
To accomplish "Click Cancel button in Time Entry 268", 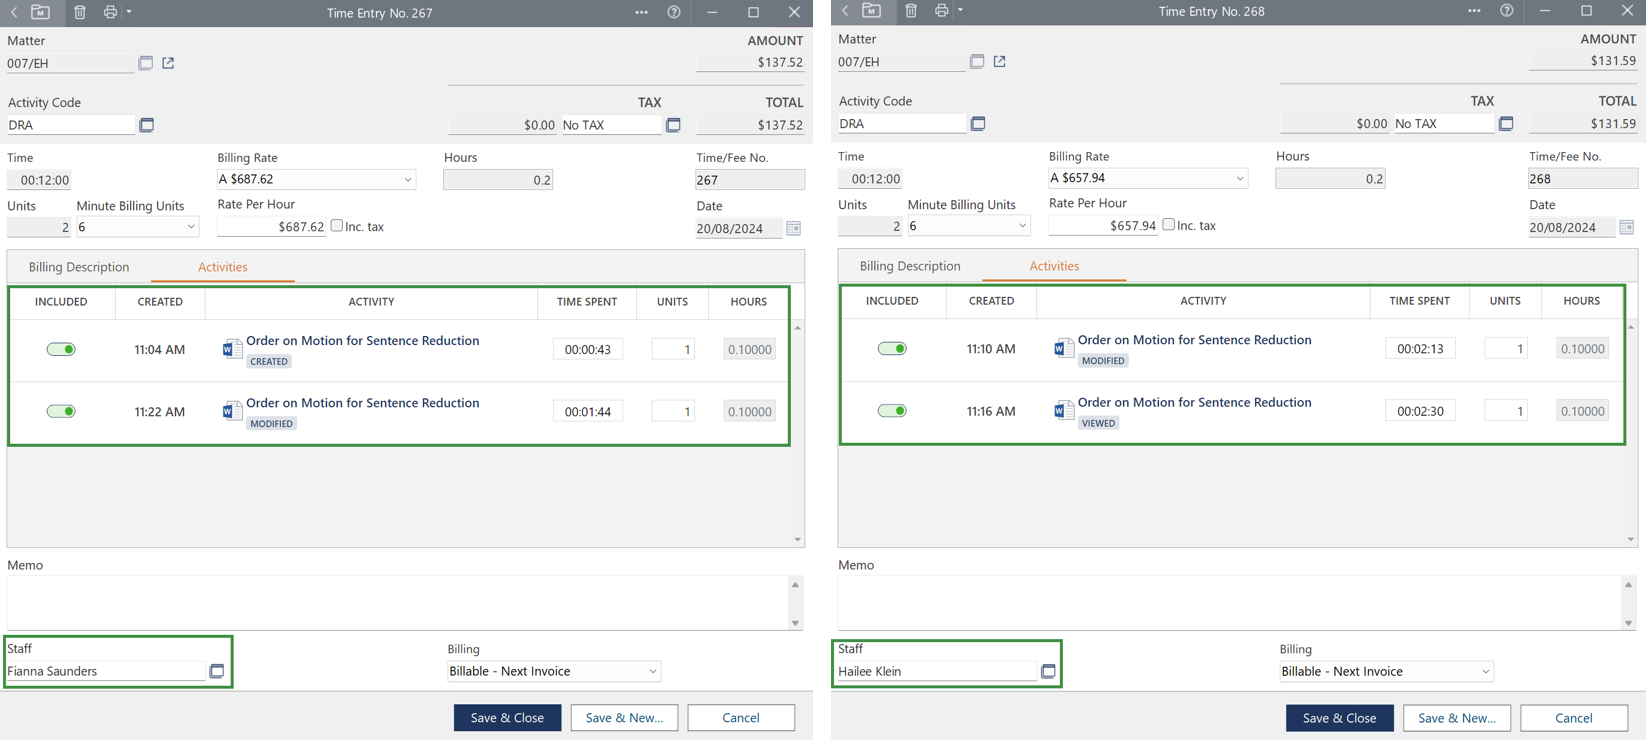I will click(x=1573, y=717).
